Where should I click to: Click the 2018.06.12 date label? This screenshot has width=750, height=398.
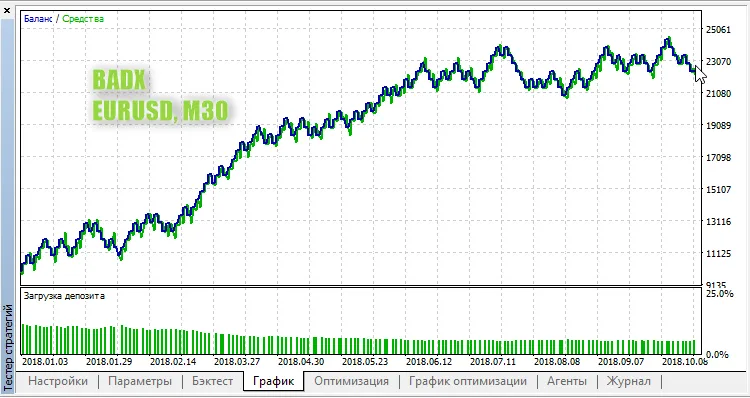pos(430,362)
